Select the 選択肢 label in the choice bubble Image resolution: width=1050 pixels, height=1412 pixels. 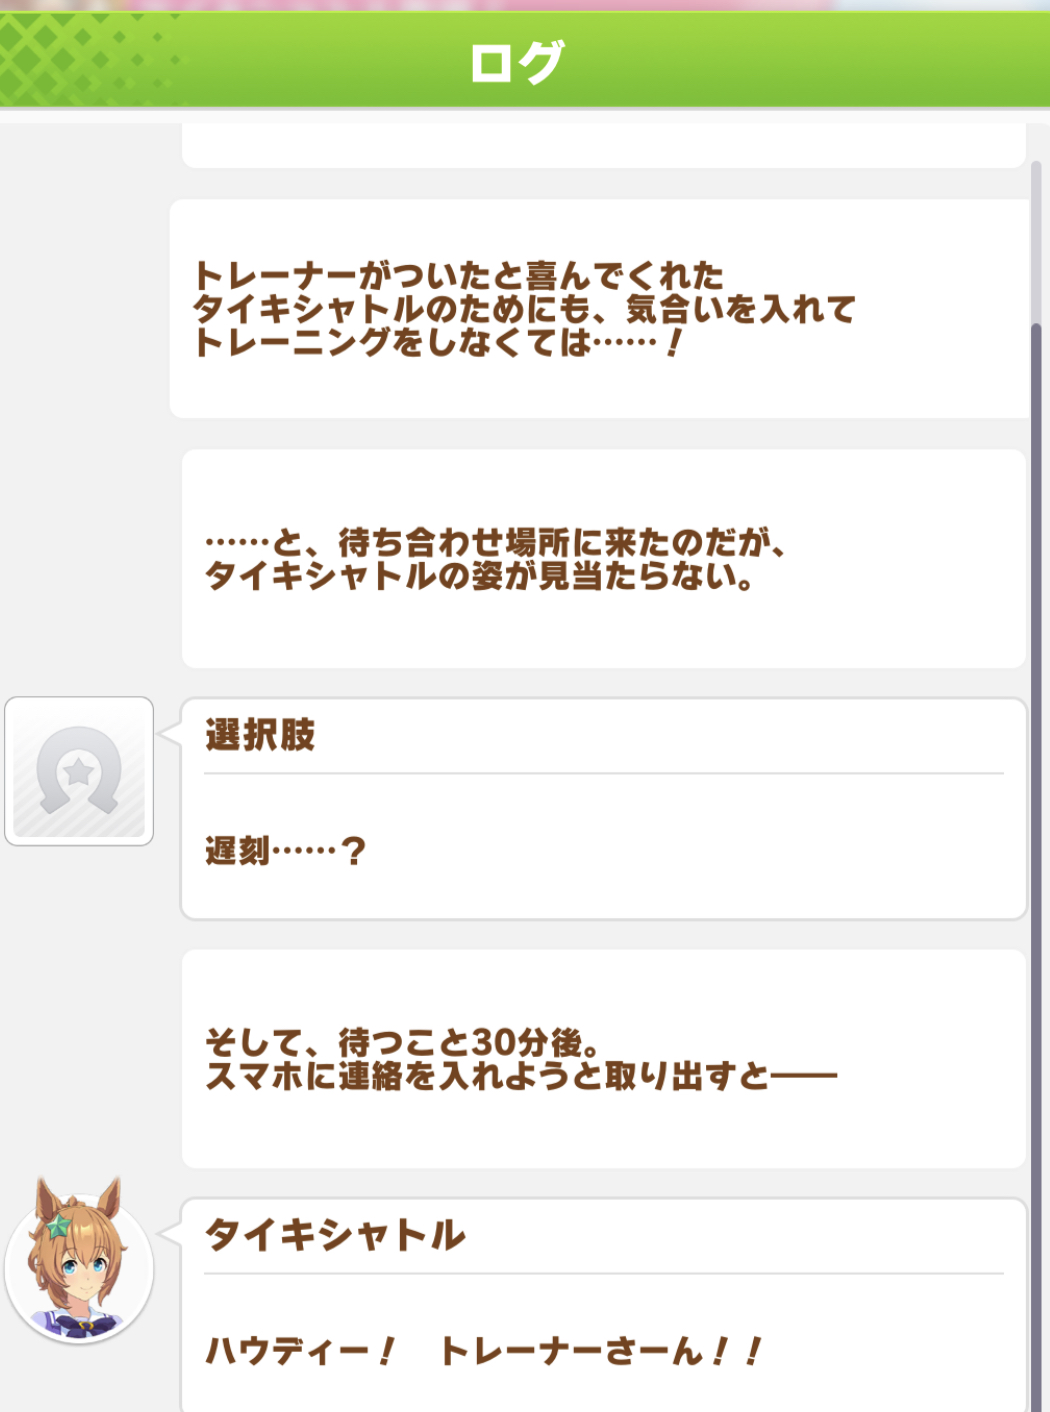(260, 735)
